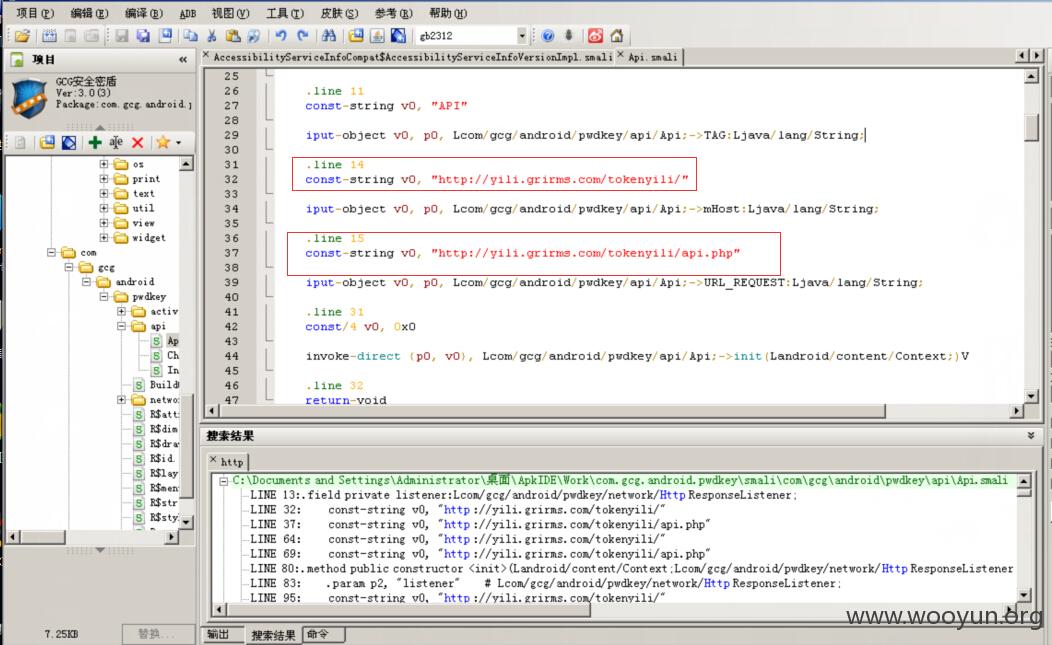This screenshot has width=1052, height=645.
Task: Collapse the api folder node
Action: [x=121, y=326]
